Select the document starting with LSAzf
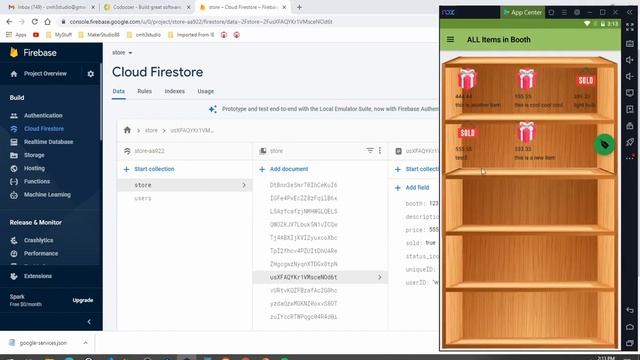This screenshot has width=640, height=360. click(303, 211)
